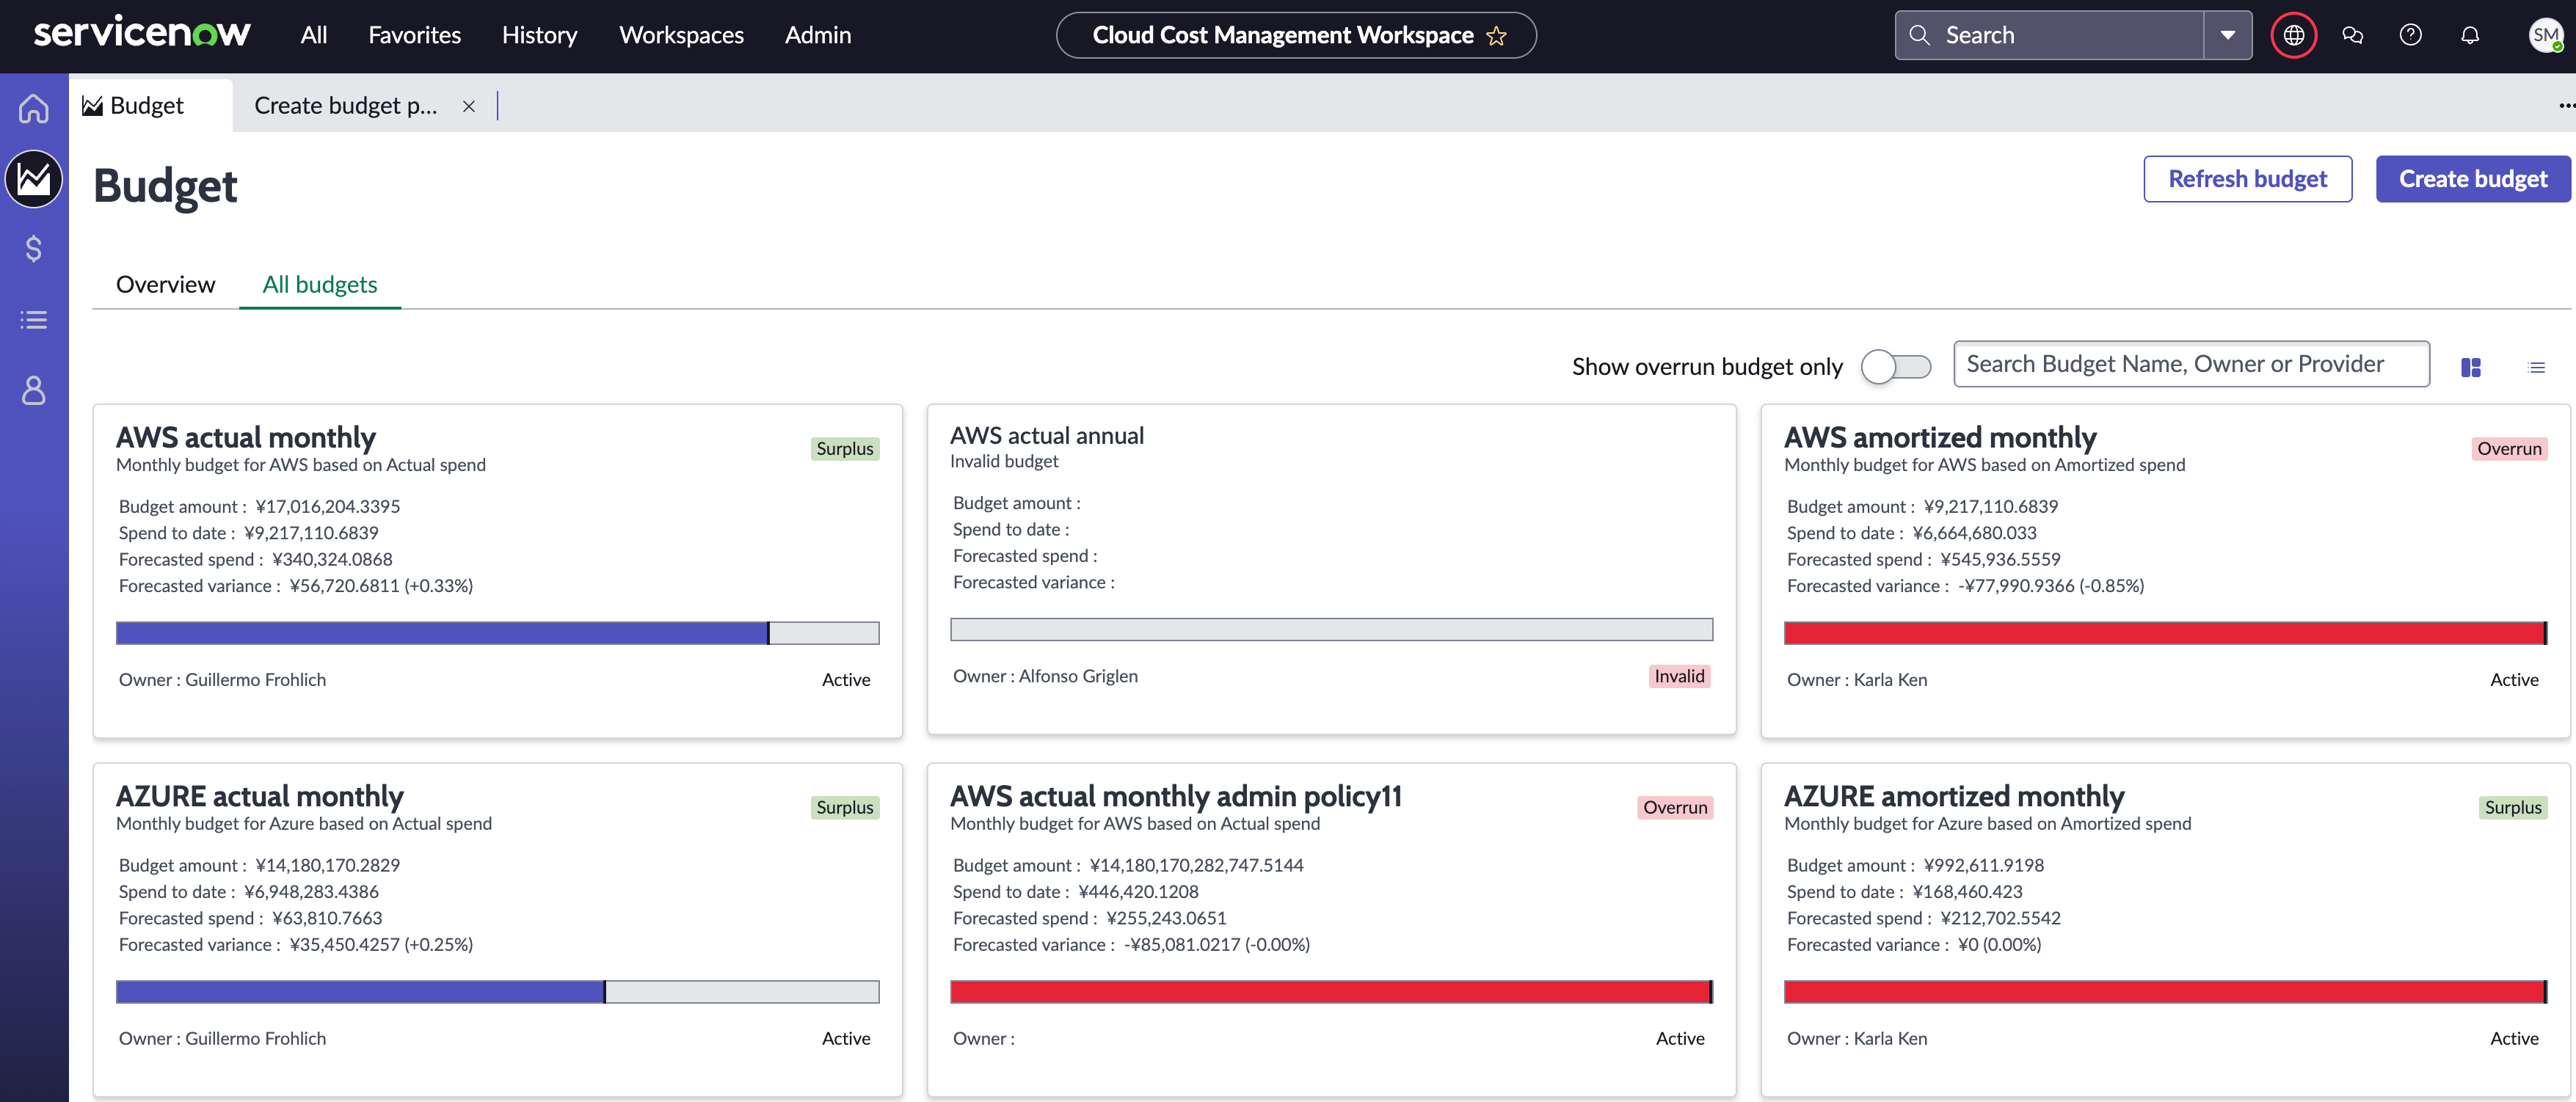Viewport: 2576px width, 1102px height.
Task: Toggle Show overrun budget only switch
Action: tap(1896, 367)
